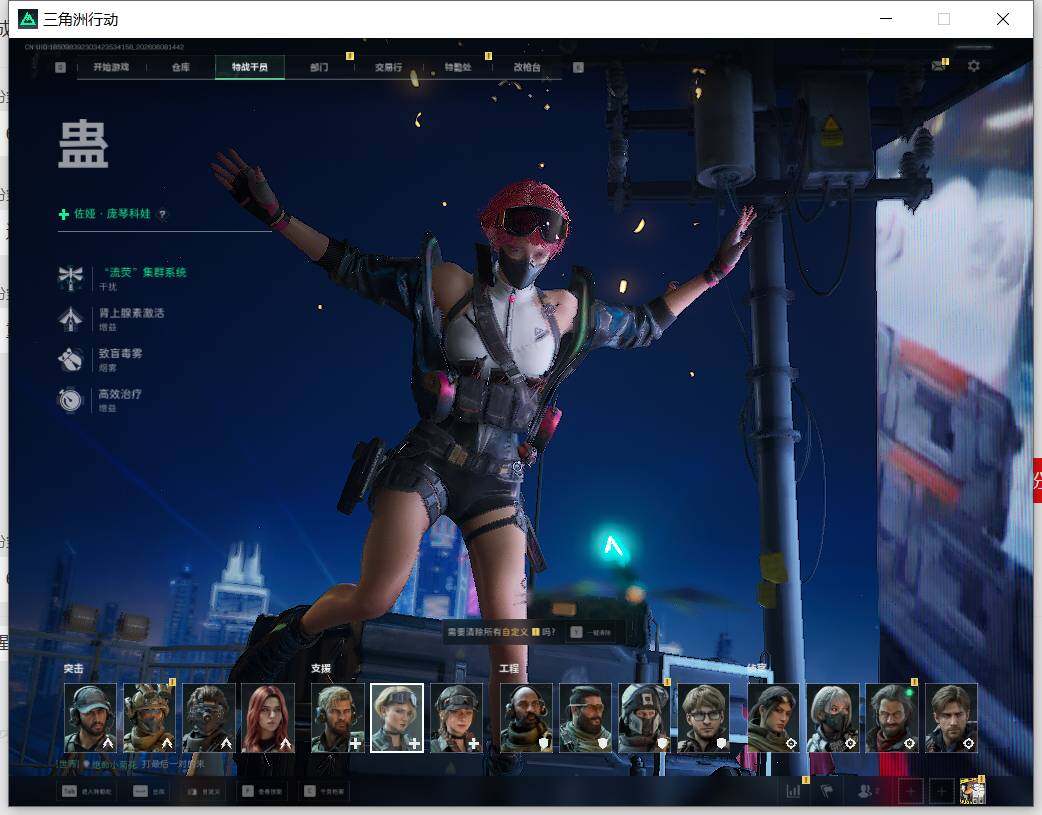The image size is (1042, 815).
Task: Open the player avatar thumbnail
Action: pyautogui.click(x=972, y=791)
